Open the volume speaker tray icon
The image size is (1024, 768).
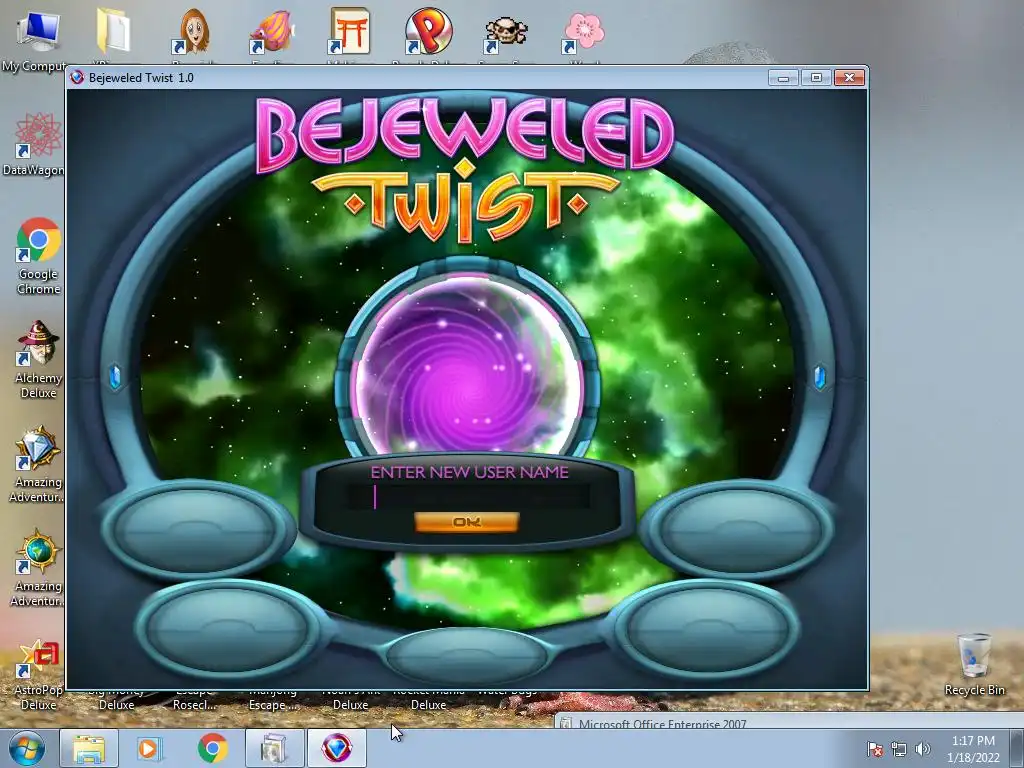click(923, 748)
